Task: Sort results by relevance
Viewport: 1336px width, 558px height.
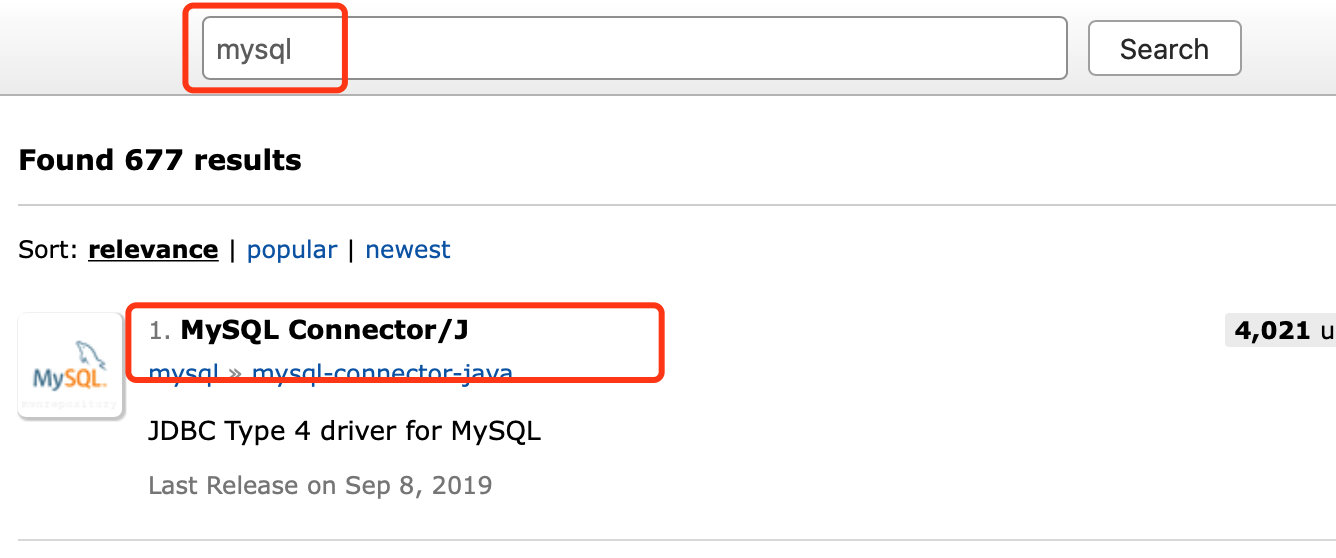Action: click(x=153, y=249)
